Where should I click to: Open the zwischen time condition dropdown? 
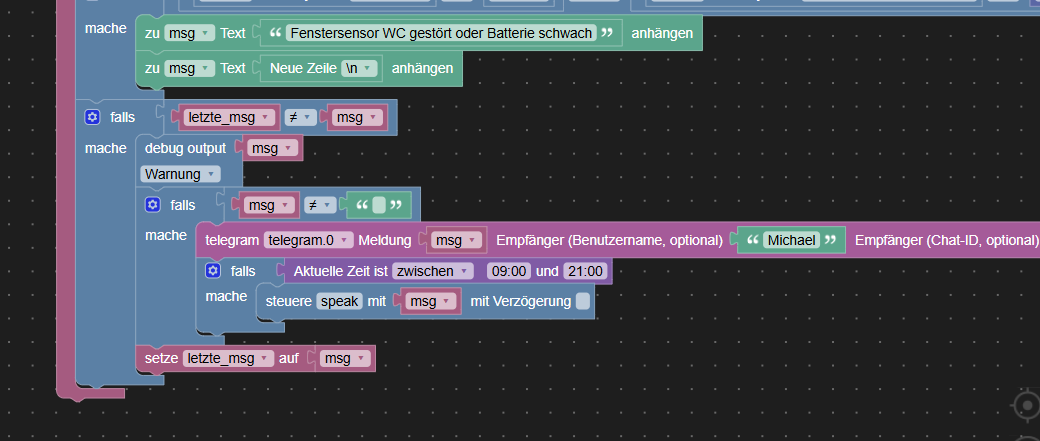click(x=432, y=271)
